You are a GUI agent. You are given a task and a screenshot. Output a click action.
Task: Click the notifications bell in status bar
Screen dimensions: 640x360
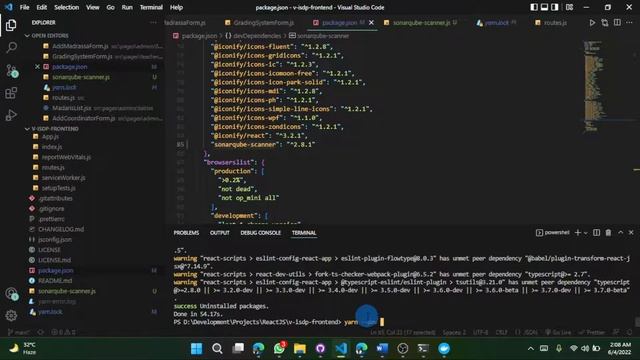coord(629,332)
